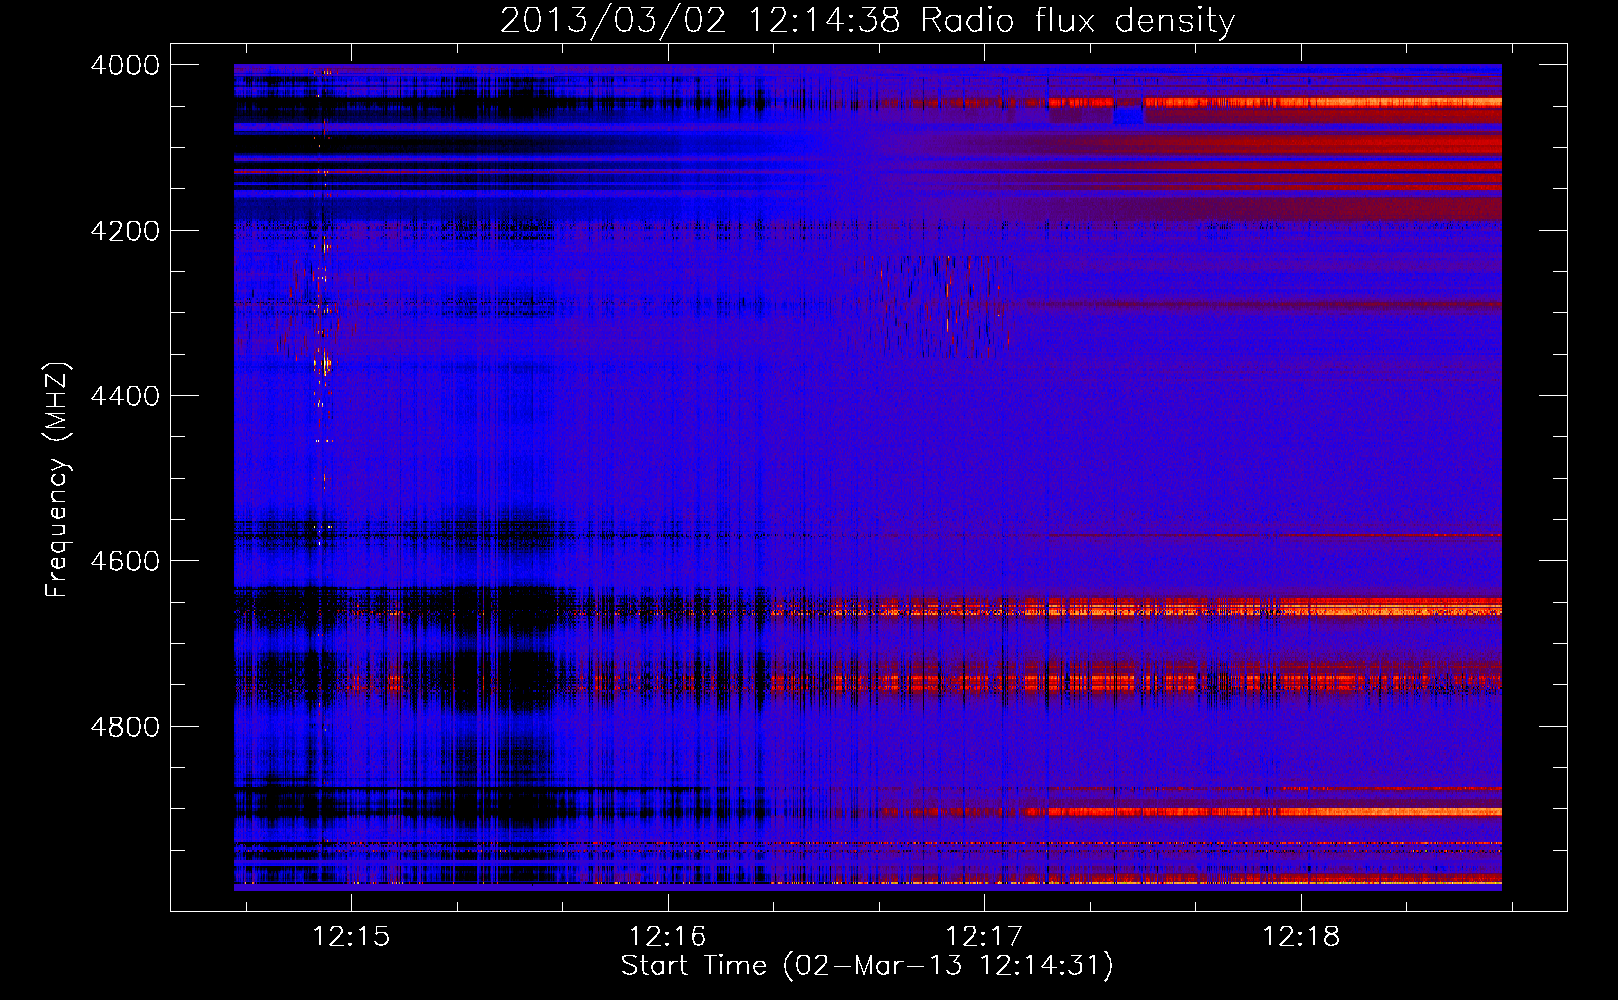Click the 4800 frequency axis label
1618x1000 pixels.
[125, 726]
